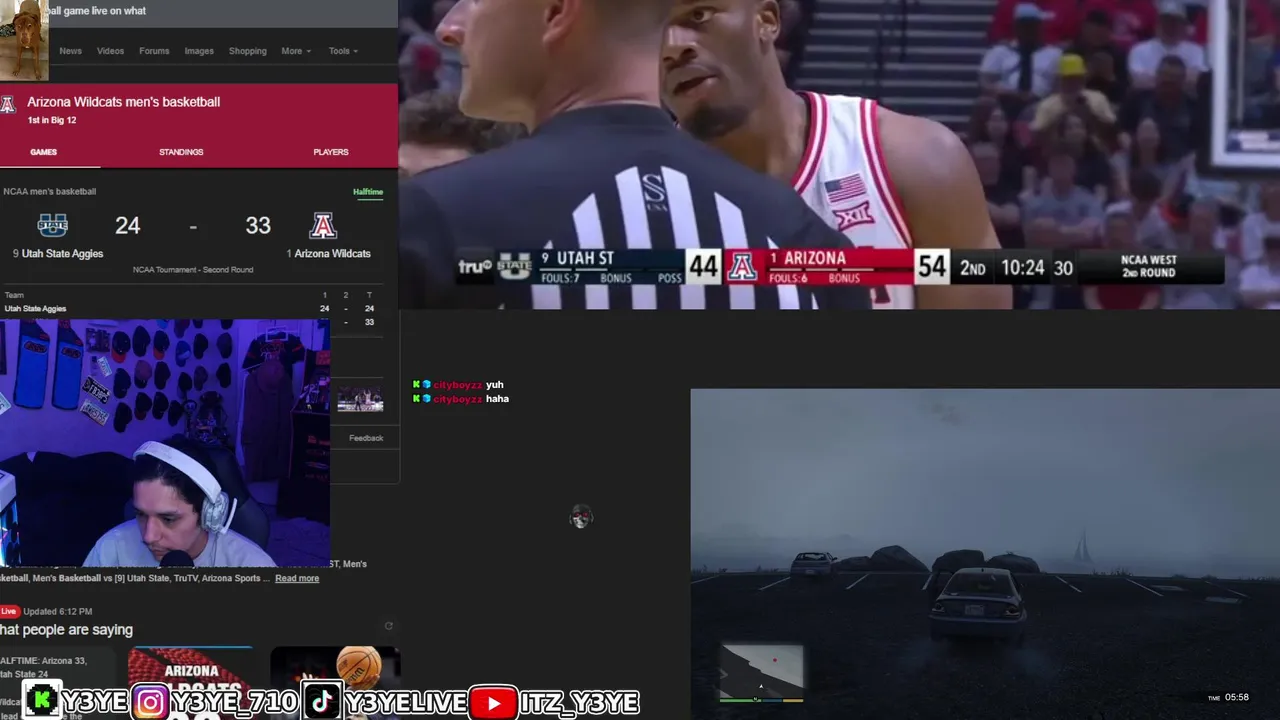
Task: Click the Y3YE_710 Instagram handle
Action: click(233, 704)
